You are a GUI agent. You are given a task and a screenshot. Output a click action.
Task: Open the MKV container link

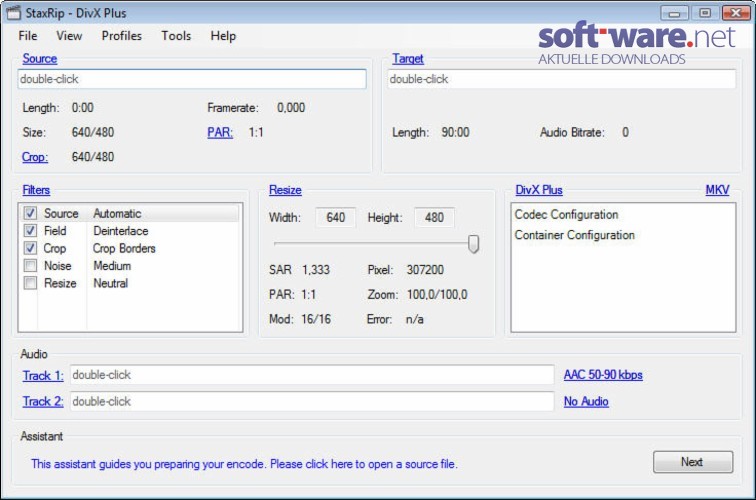tap(717, 190)
